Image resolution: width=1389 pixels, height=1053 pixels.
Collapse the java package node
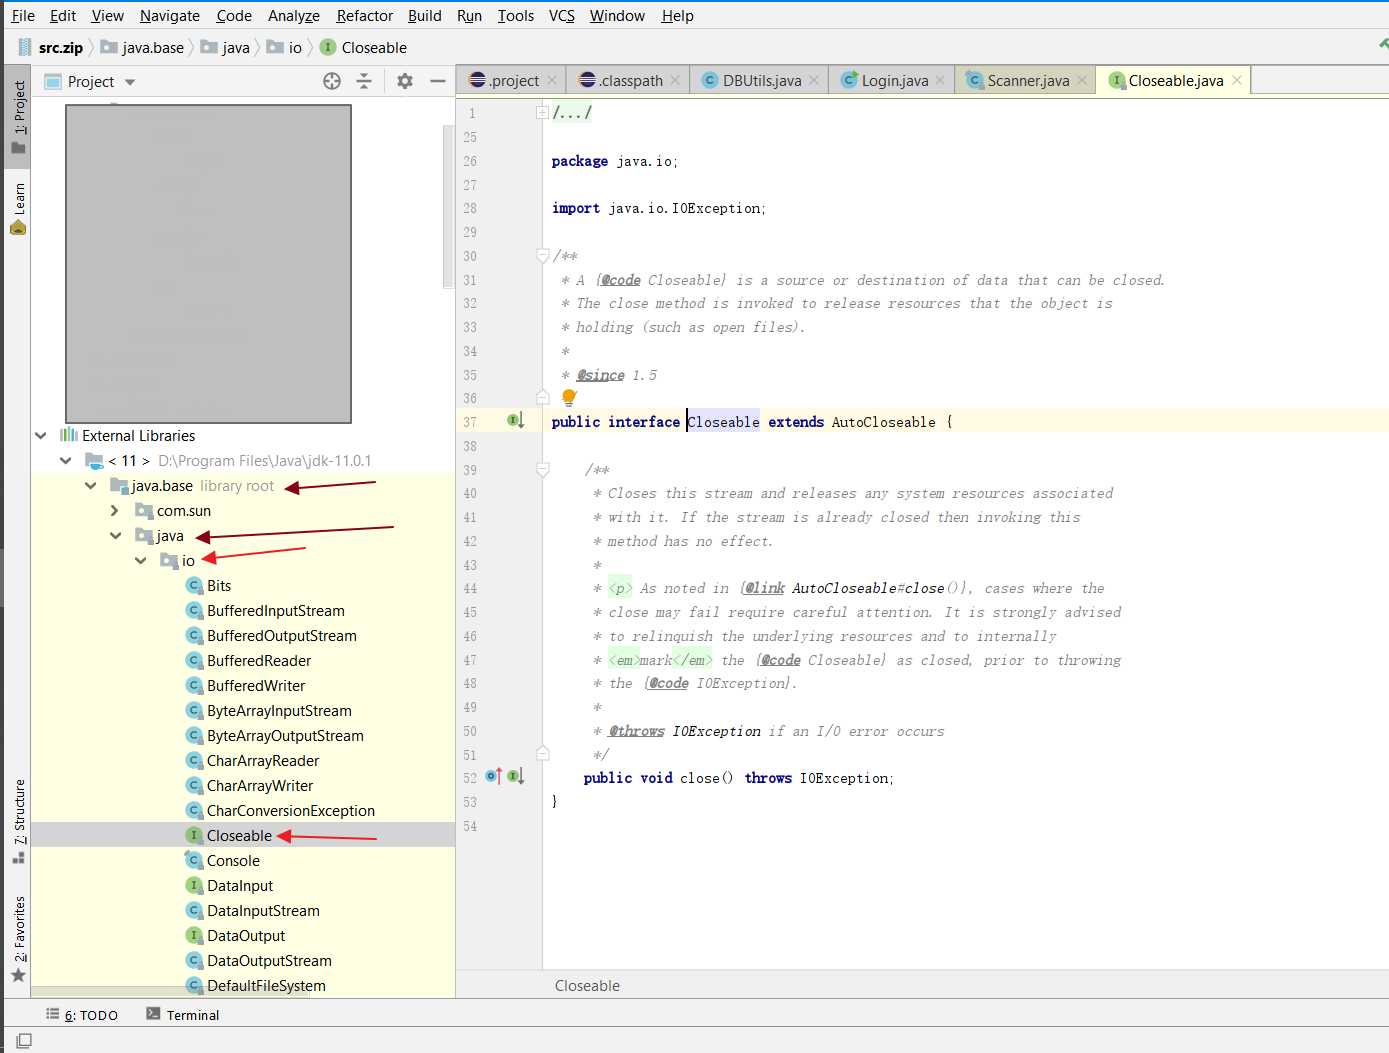pos(116,535)
